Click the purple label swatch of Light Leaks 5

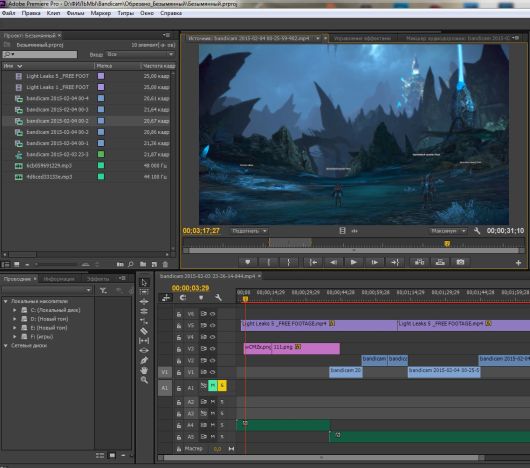(x=101, y=76)
